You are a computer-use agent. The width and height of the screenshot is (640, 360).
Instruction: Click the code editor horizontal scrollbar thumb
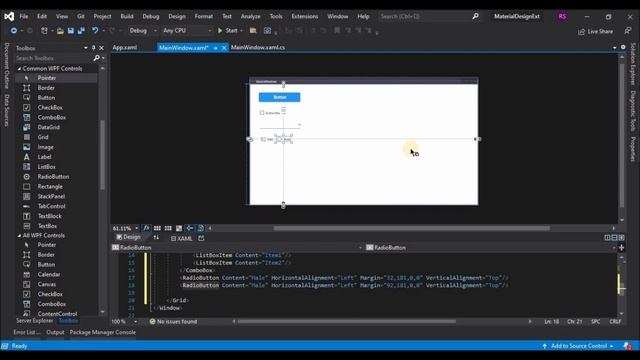(x=347, y=322)
